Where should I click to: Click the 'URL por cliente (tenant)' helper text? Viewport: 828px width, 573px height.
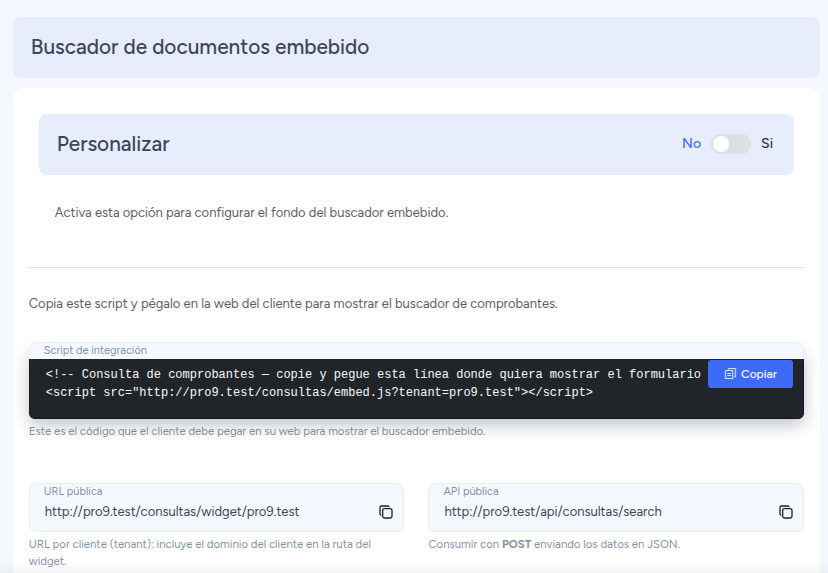[200, 552]
